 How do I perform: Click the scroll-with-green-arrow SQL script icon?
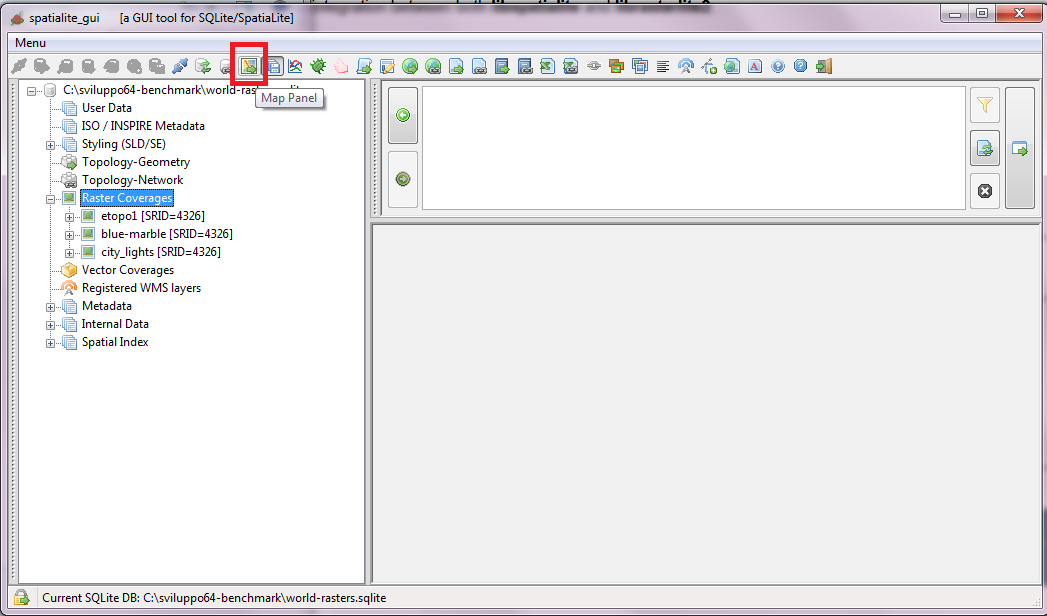[364, 66]
